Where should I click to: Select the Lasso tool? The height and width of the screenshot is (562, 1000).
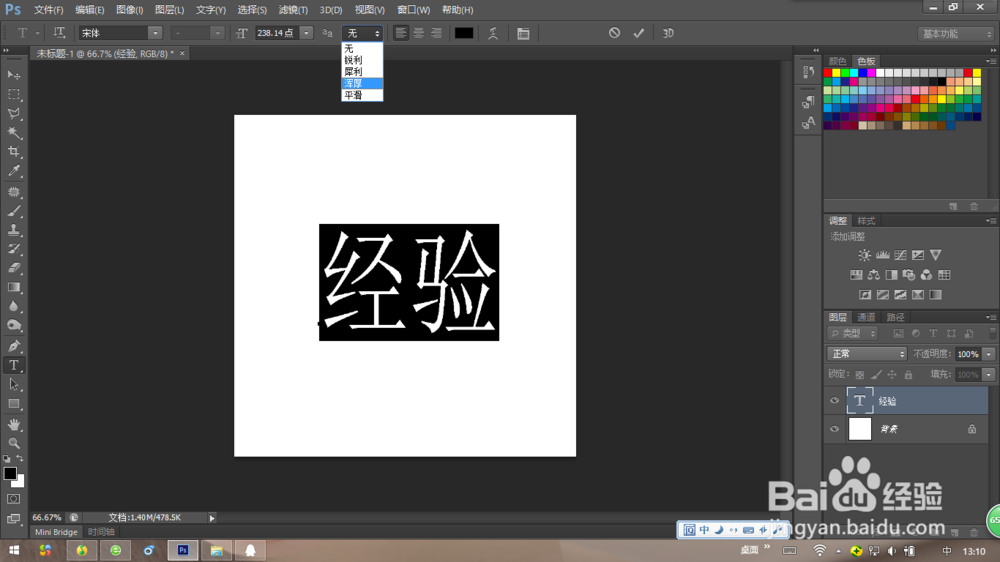13,114
